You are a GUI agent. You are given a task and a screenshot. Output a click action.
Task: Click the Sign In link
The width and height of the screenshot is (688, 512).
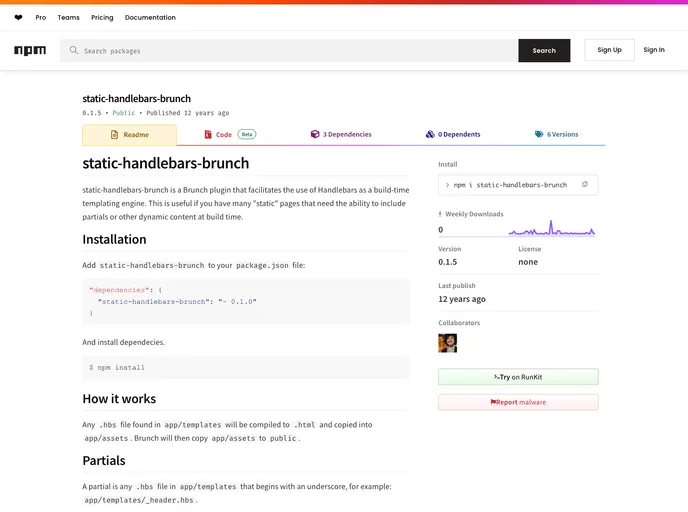654,50
